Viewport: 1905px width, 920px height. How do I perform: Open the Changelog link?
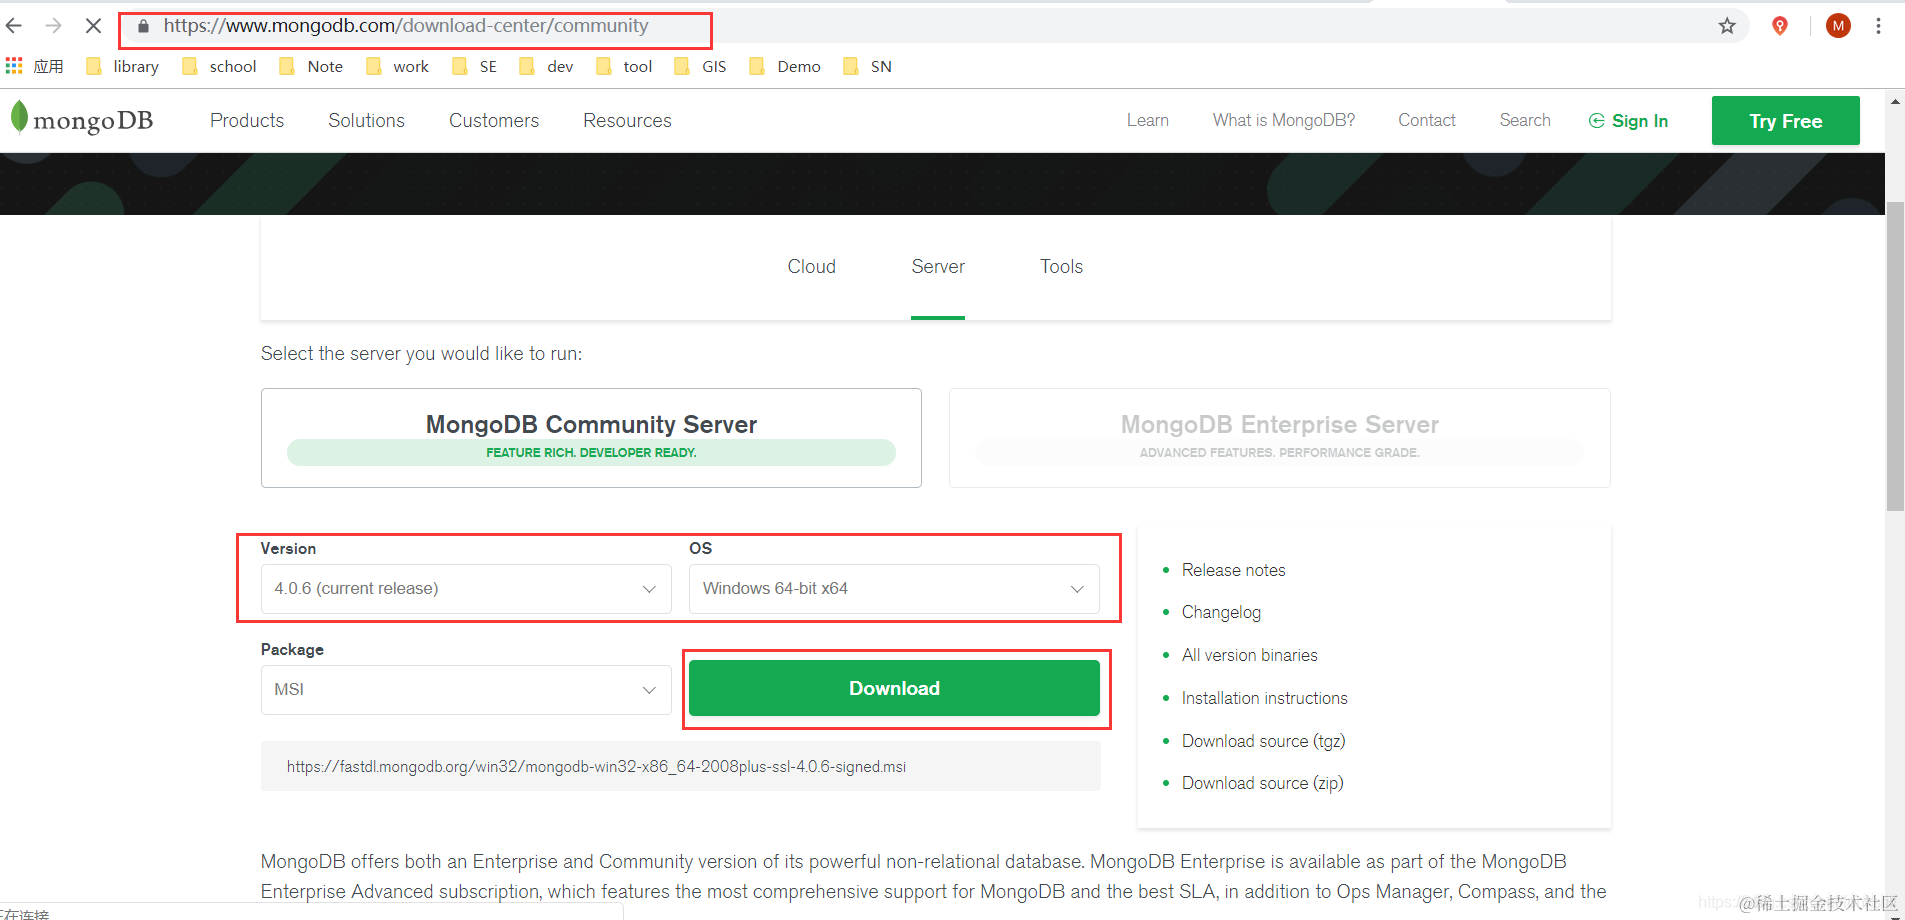click(1221, 612)
